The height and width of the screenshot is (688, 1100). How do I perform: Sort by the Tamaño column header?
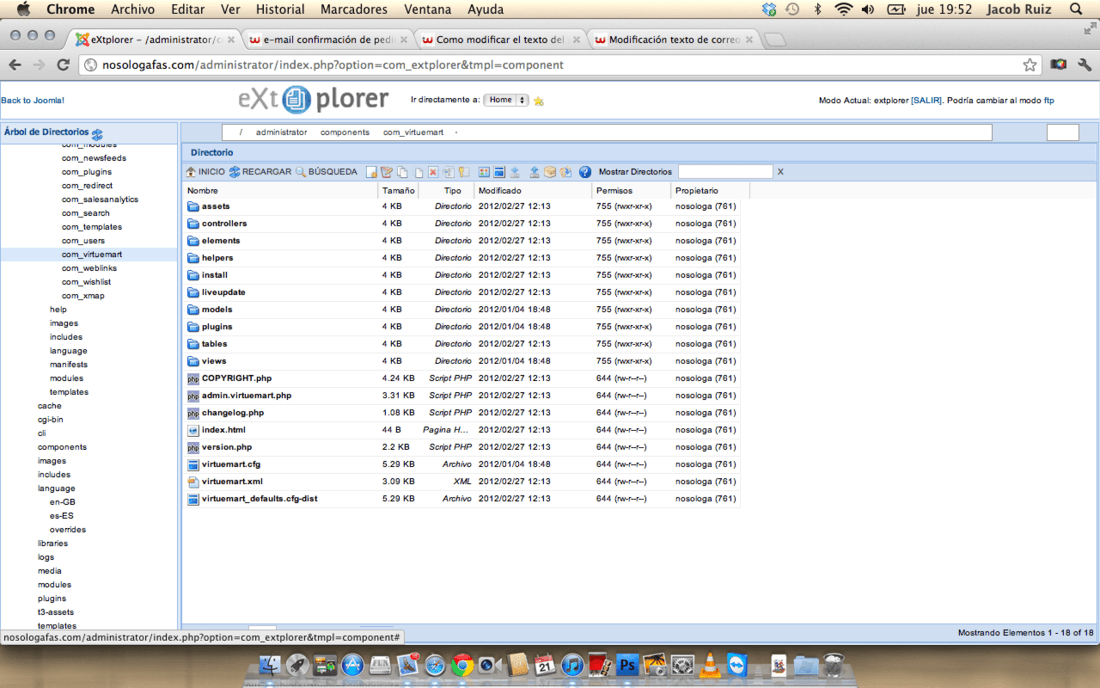coord(398,191)
